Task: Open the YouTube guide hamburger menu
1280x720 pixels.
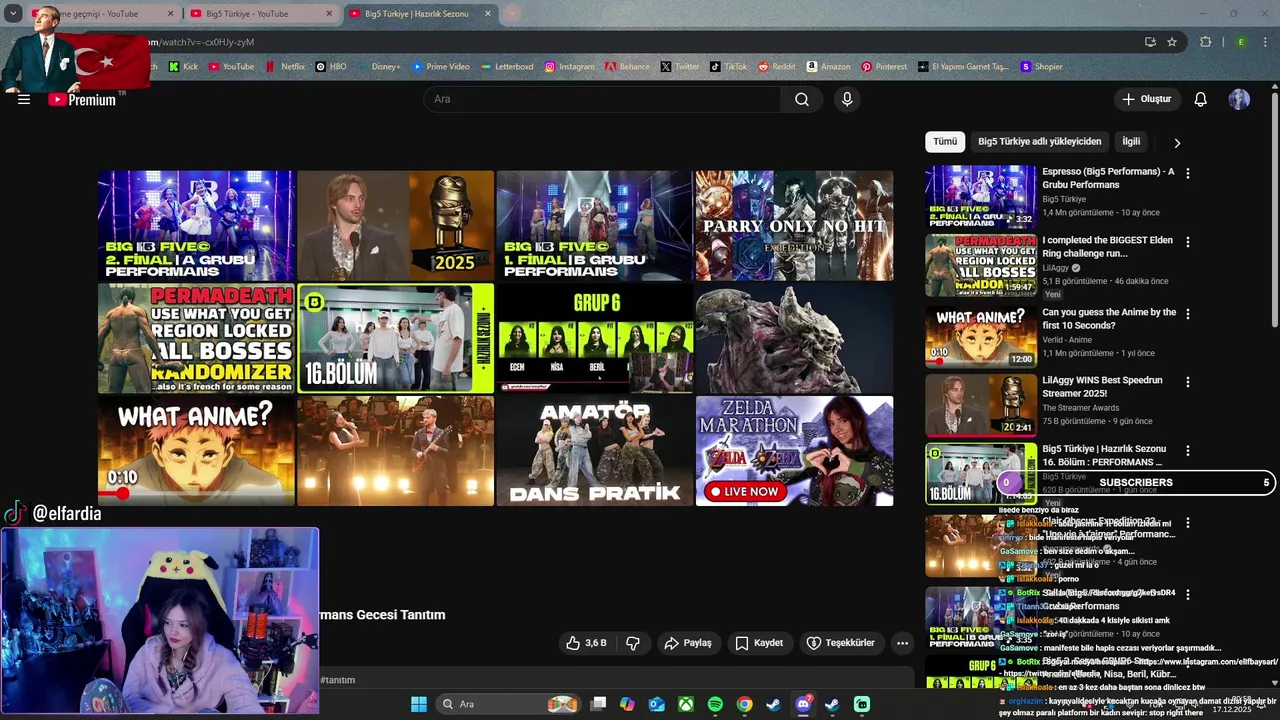Action: pos(24,99)
